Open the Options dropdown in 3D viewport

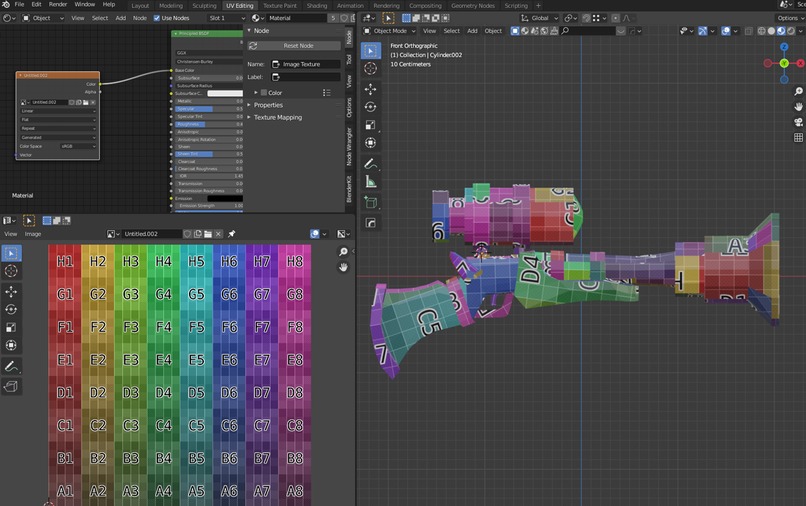790,18
